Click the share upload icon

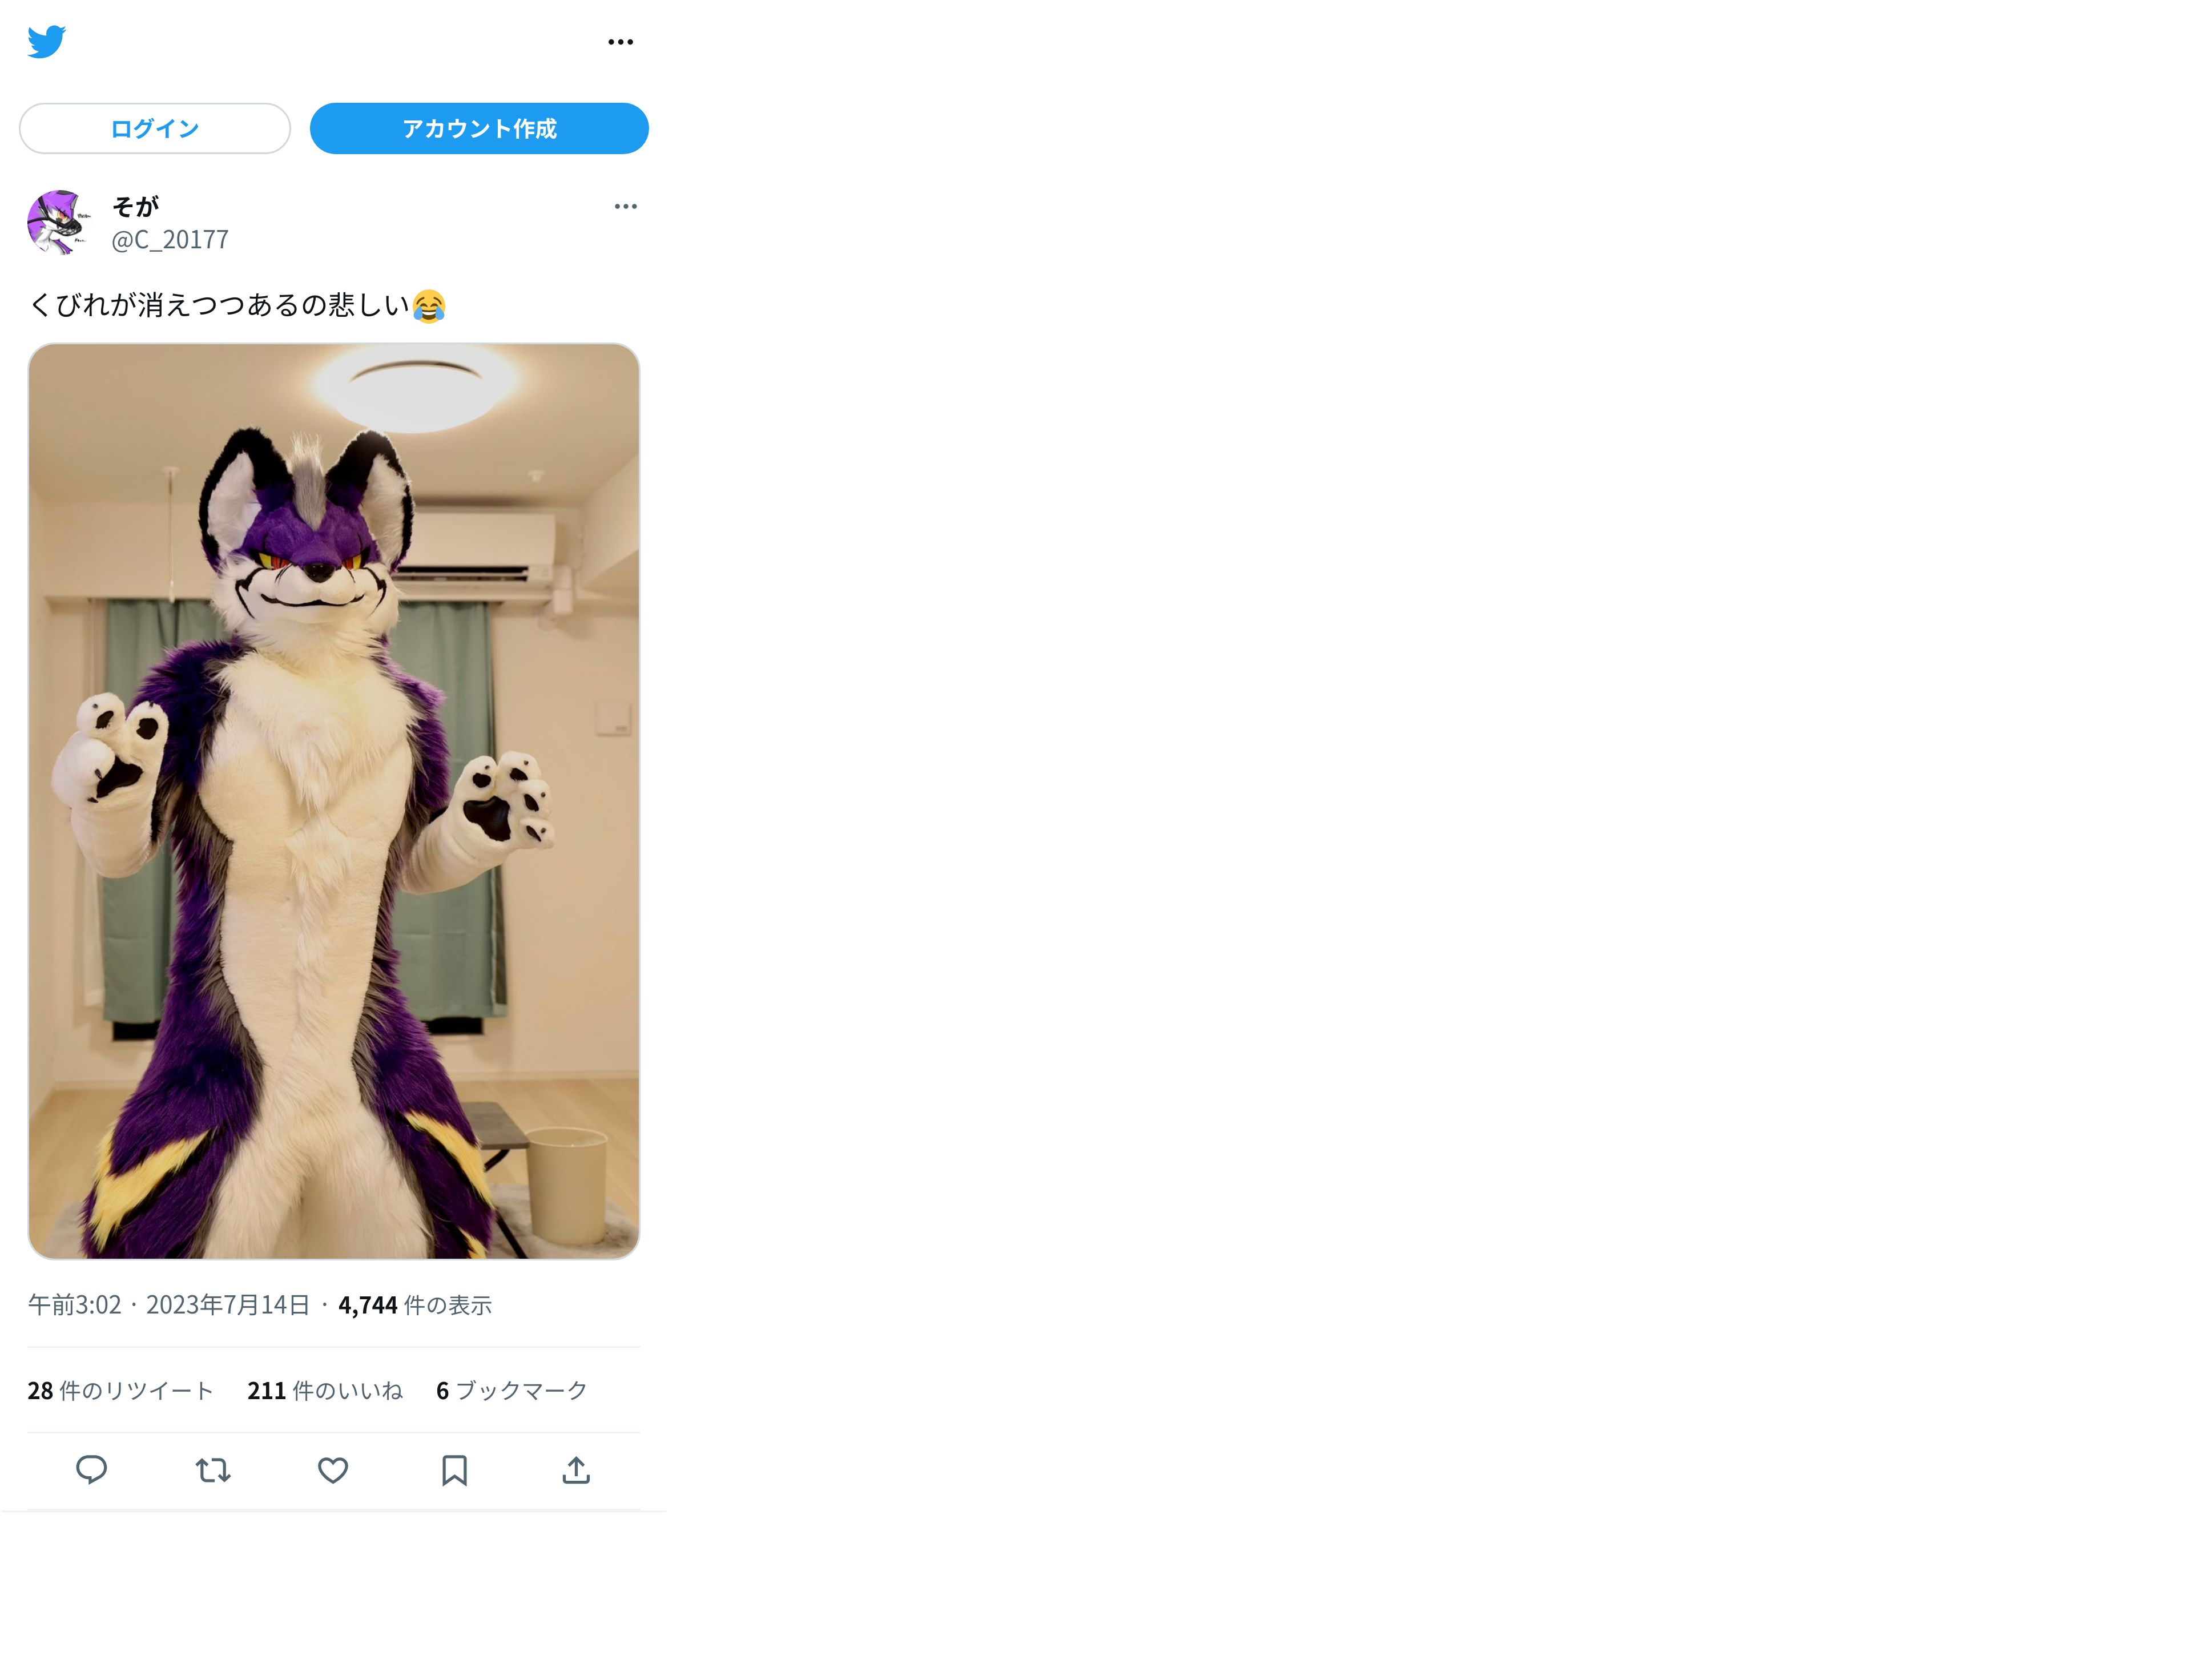coord(576,1470)
